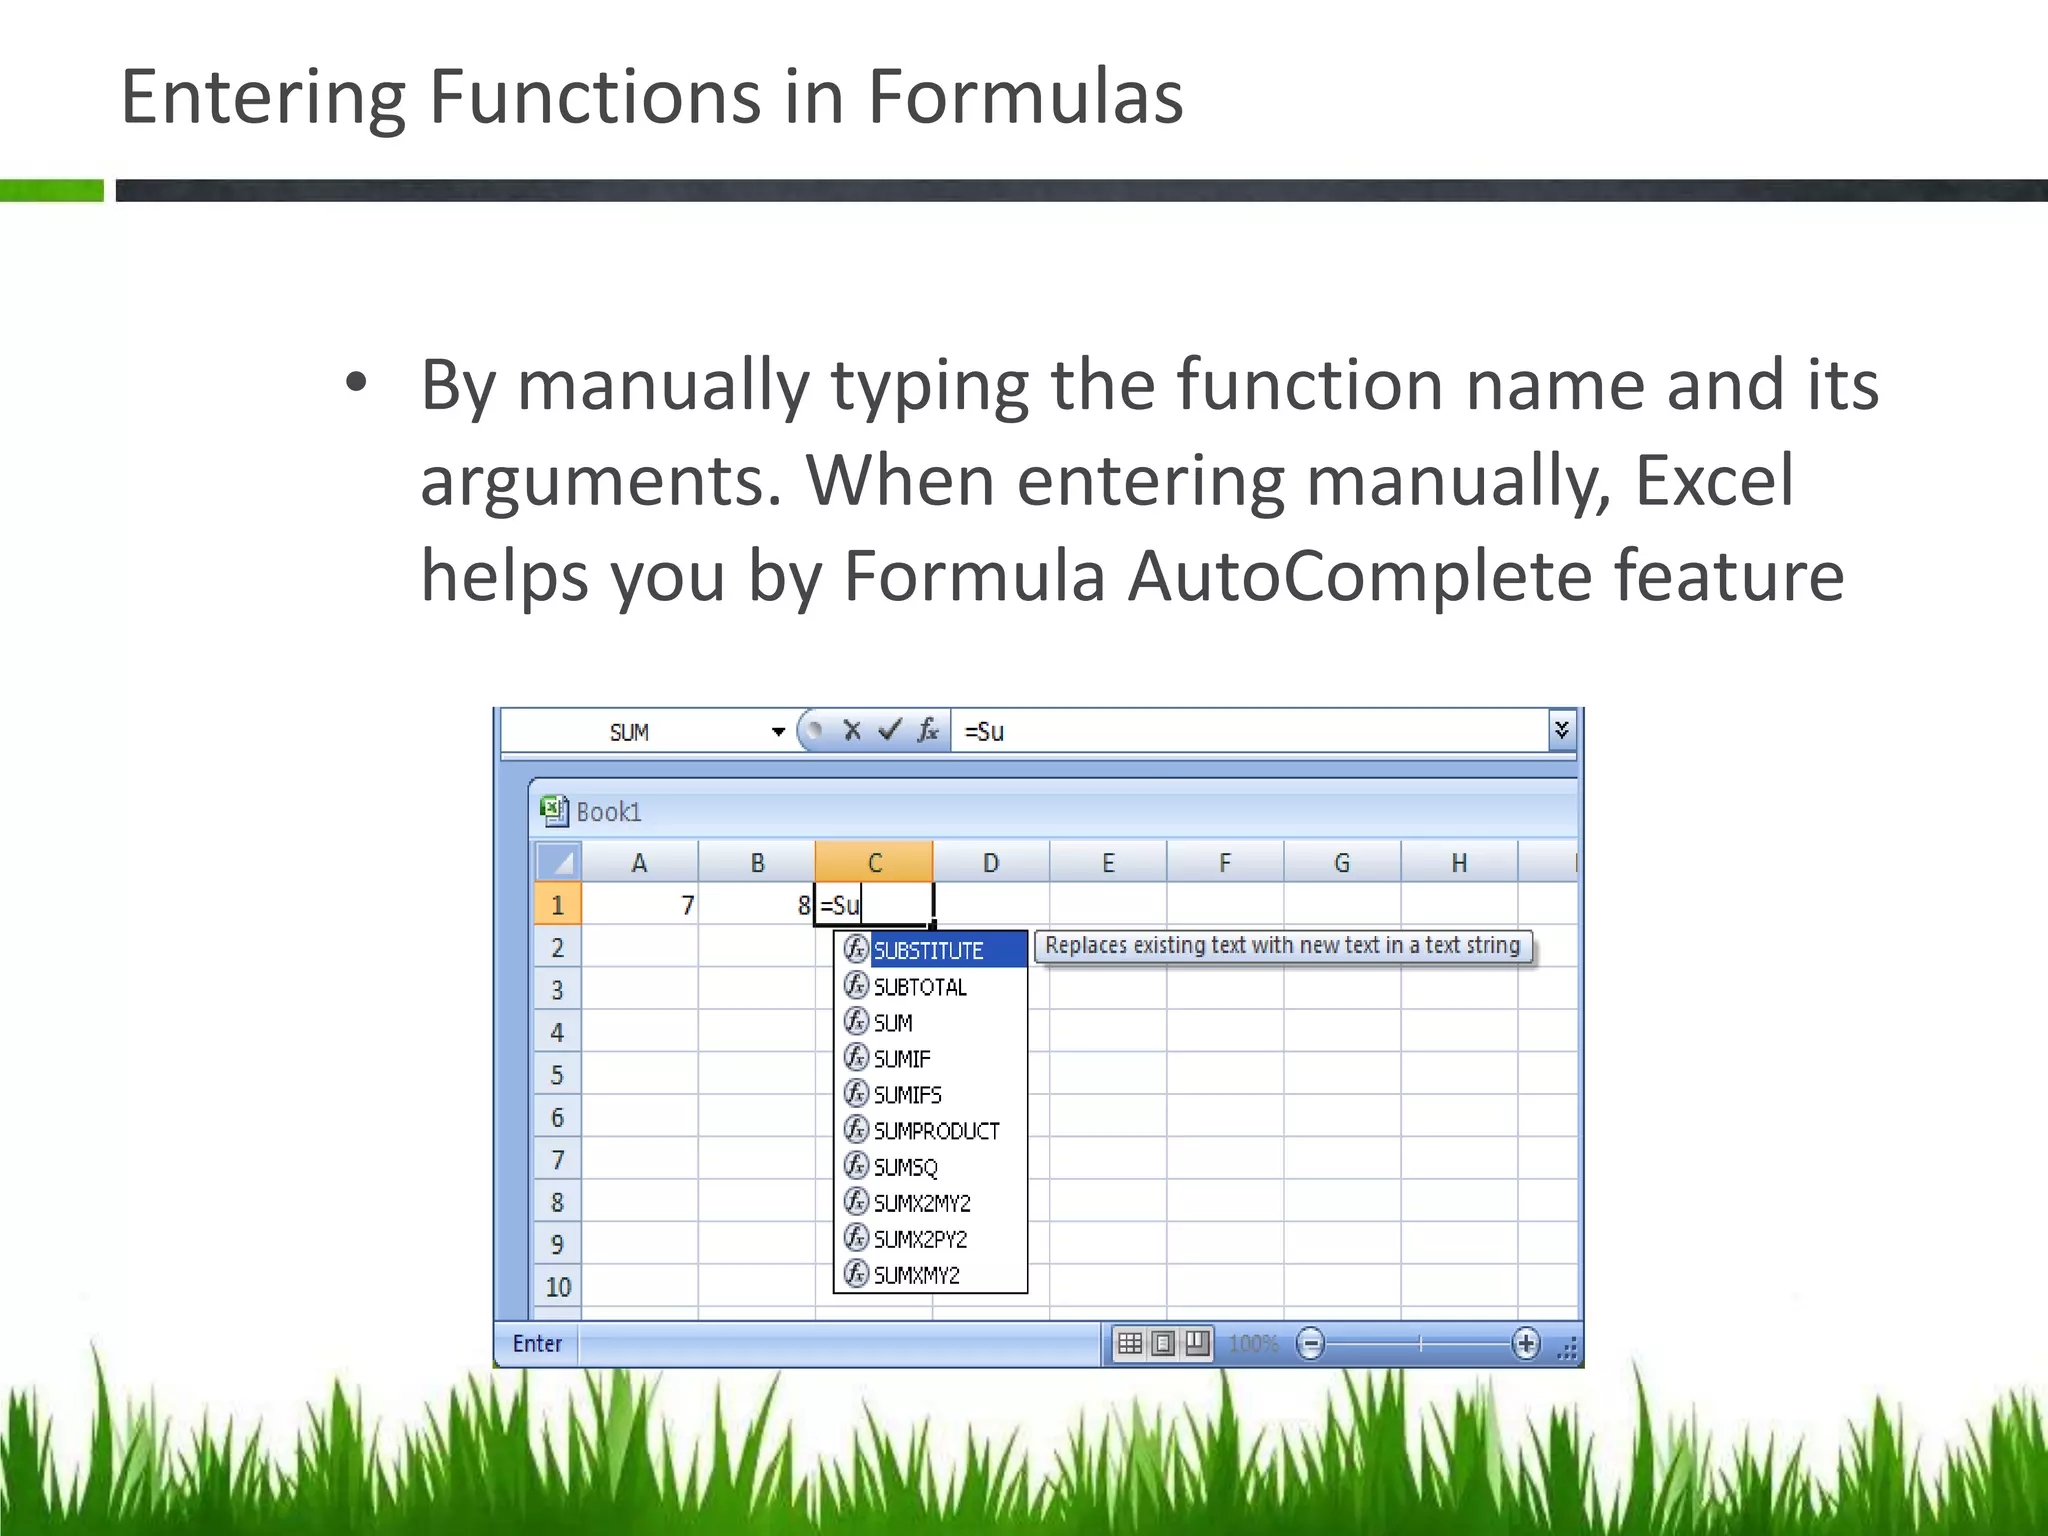The height and width of the screenshot is (1536, 2048).
Task: Click the Cancel (X) formula bar icon
Action: point(852,731)
